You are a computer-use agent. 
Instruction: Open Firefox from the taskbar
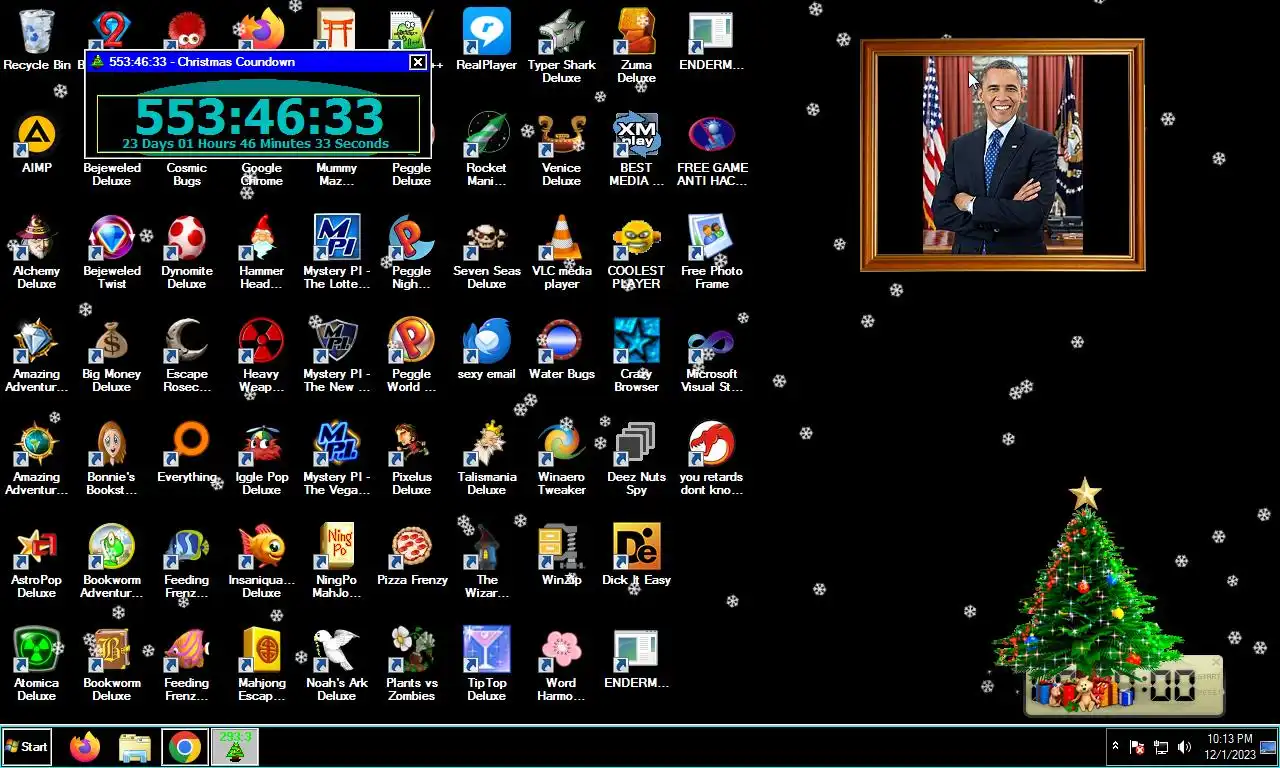85,746
